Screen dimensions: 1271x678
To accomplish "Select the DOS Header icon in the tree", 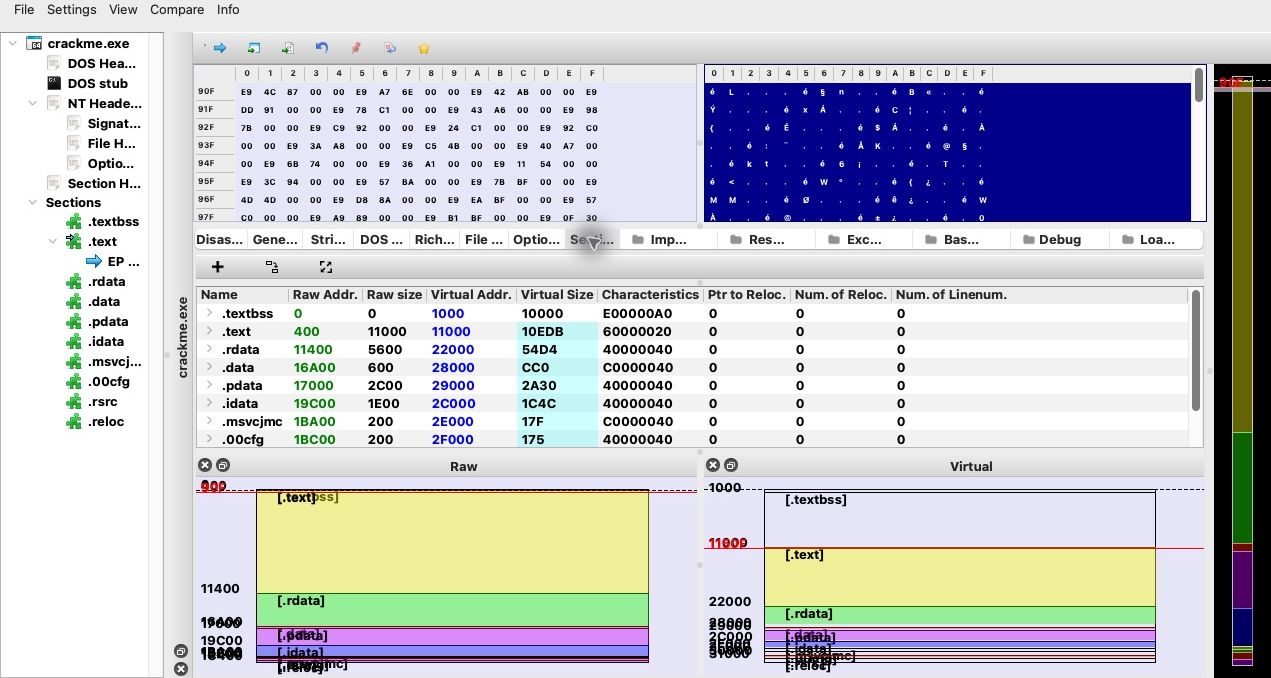I will pos(55,63).
